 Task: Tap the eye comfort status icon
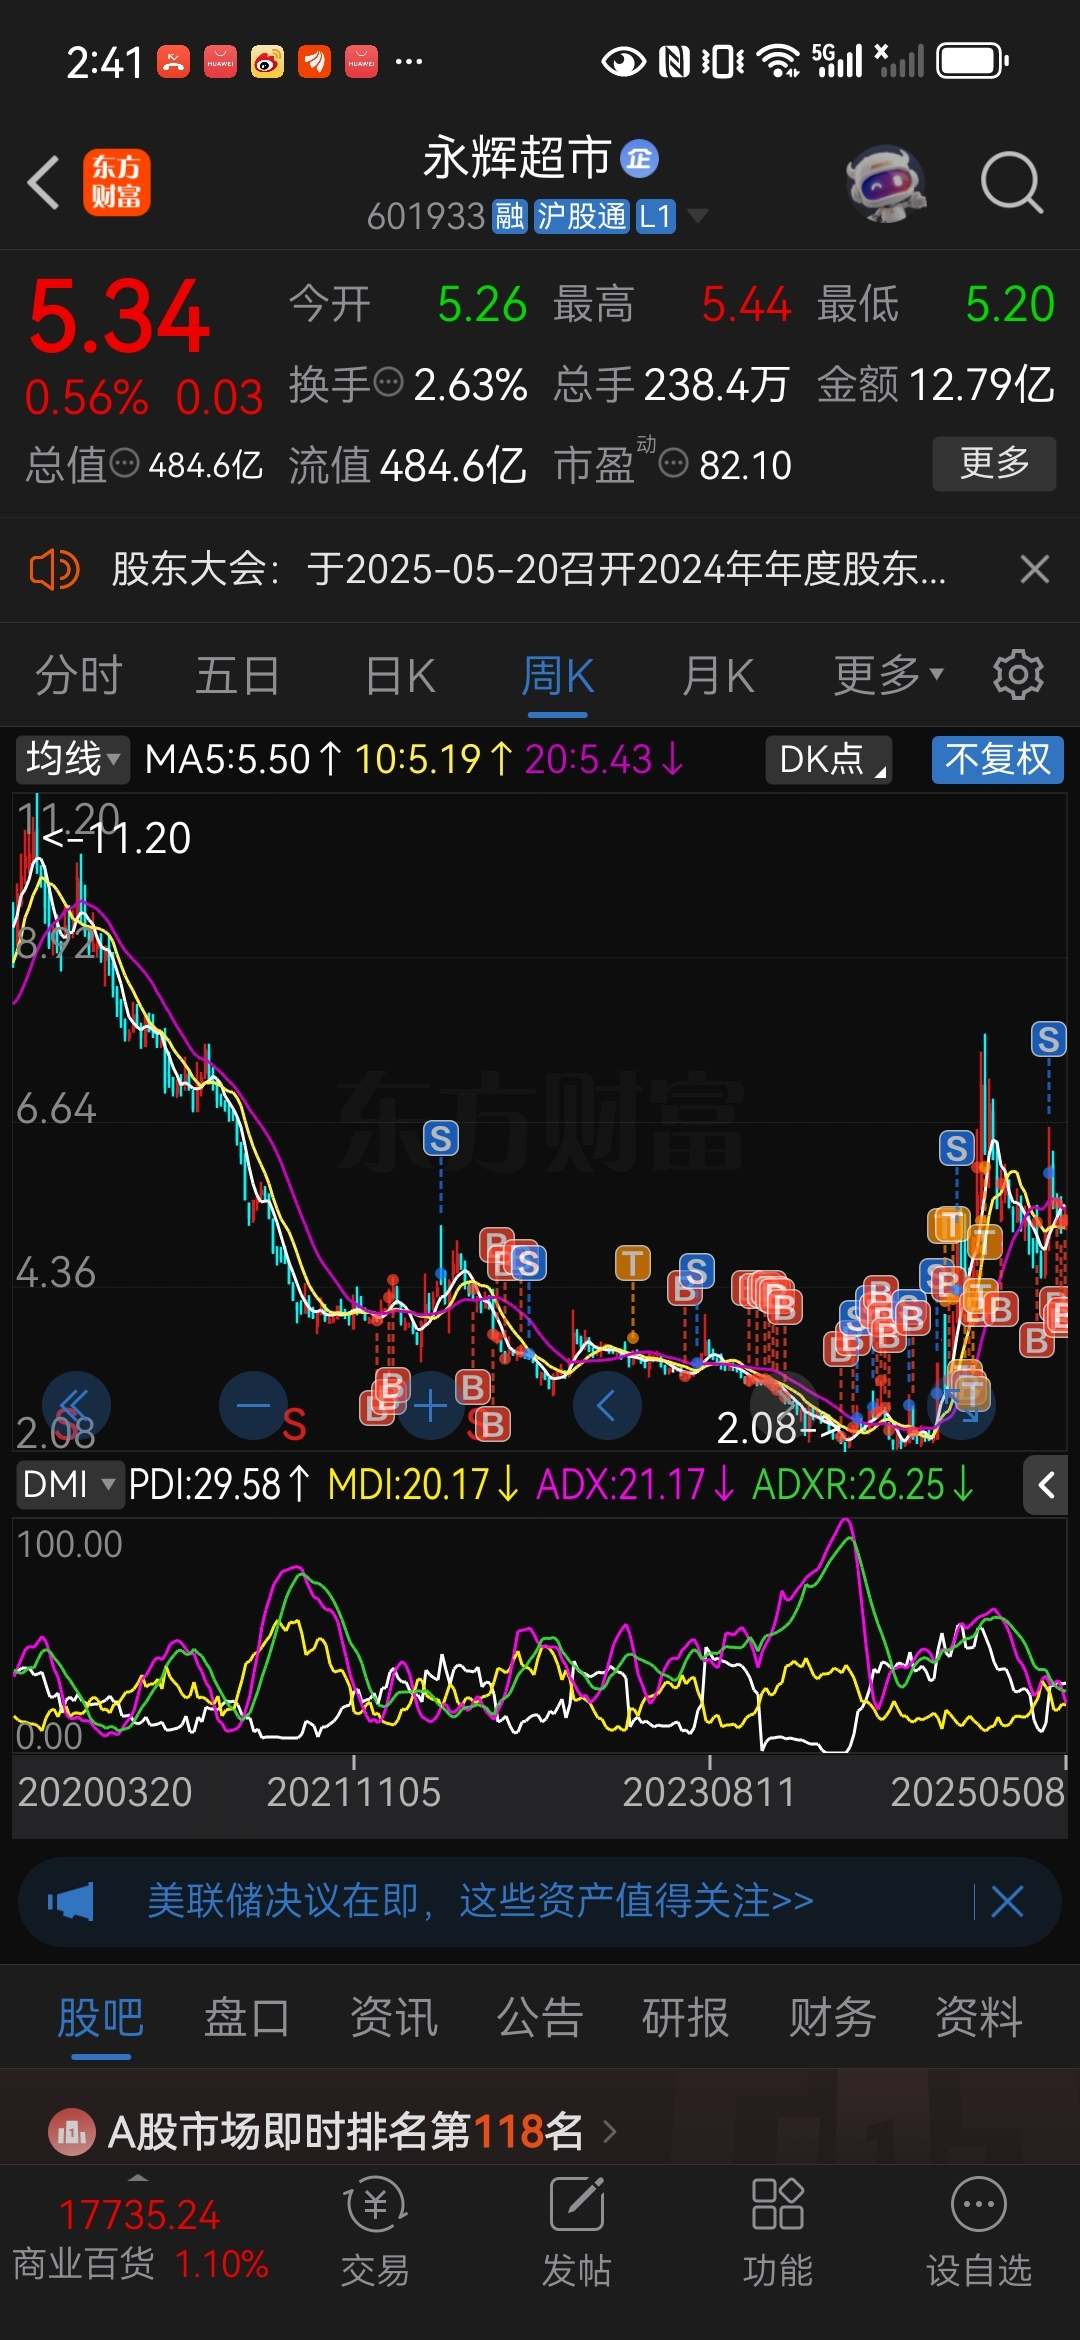pyautogui.click(x=623, y=62)
